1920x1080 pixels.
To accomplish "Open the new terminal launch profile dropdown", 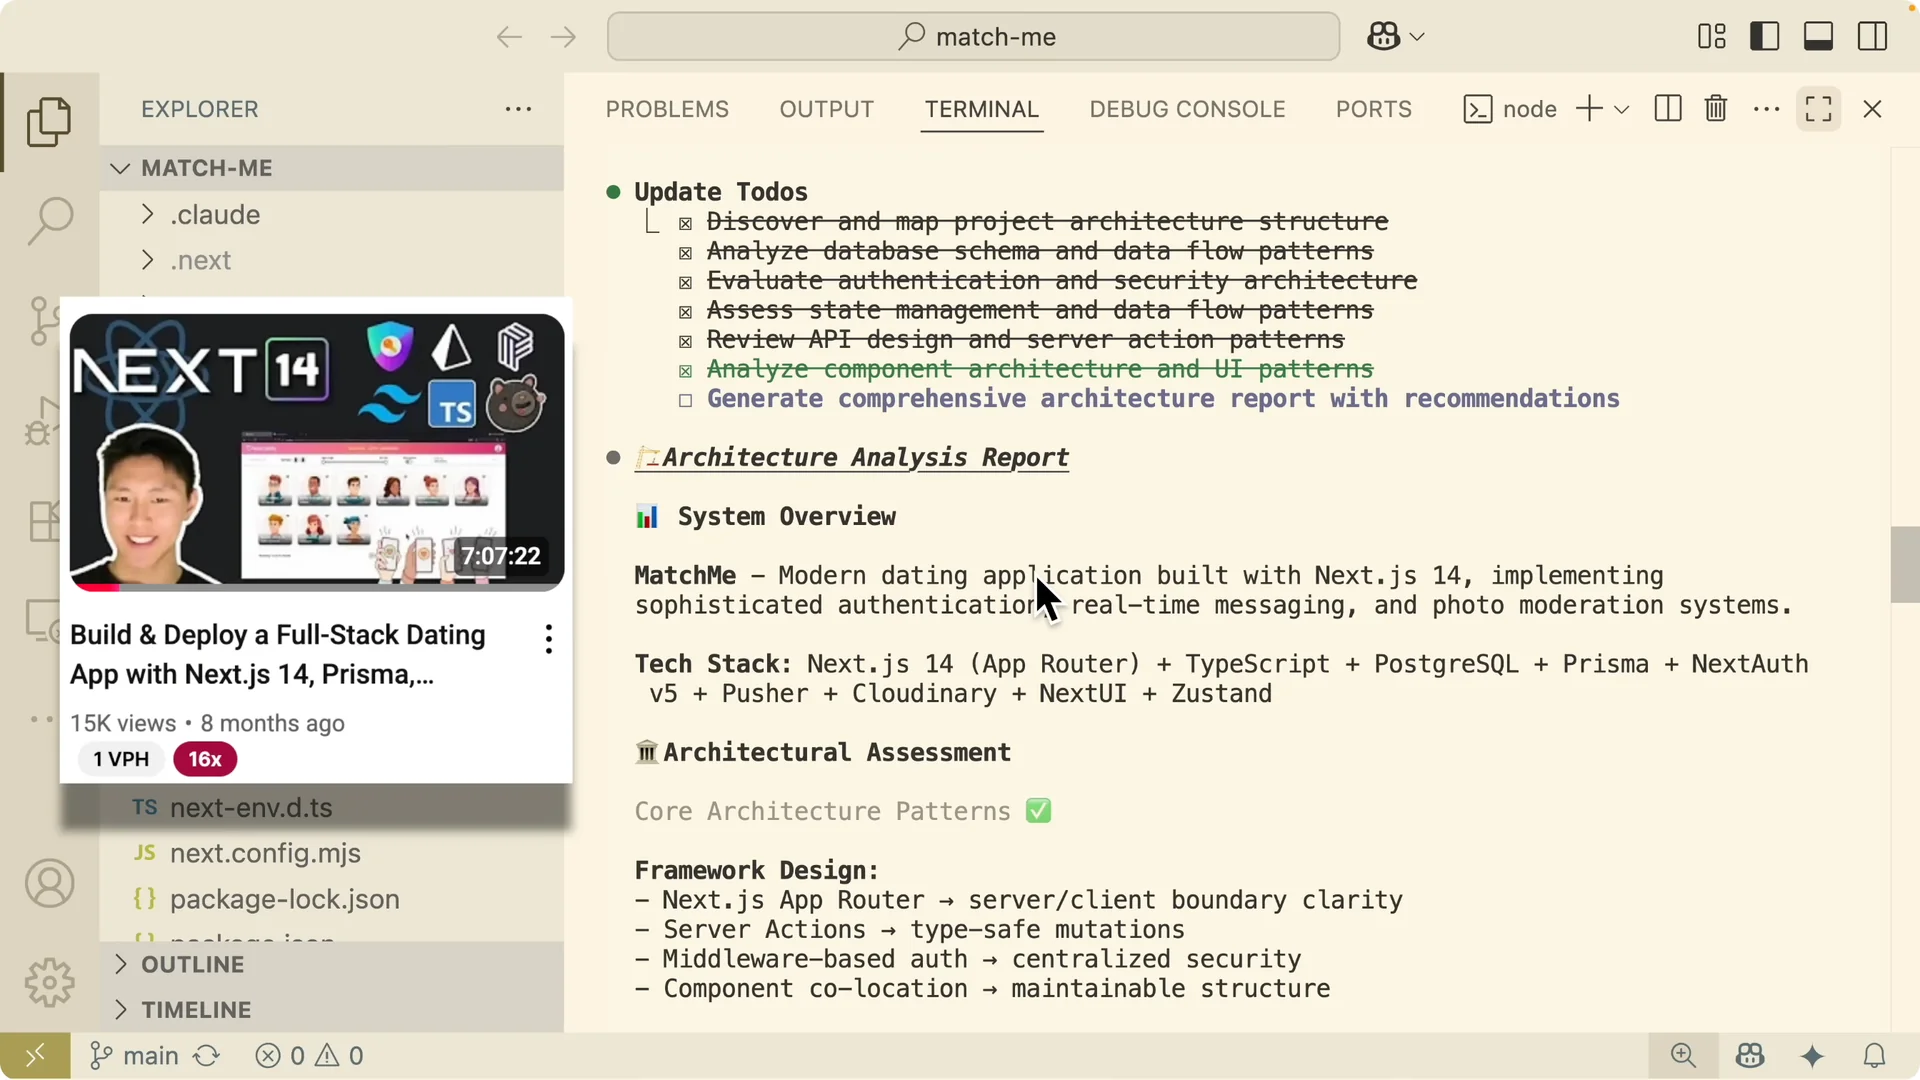I will coord(1622,110).
